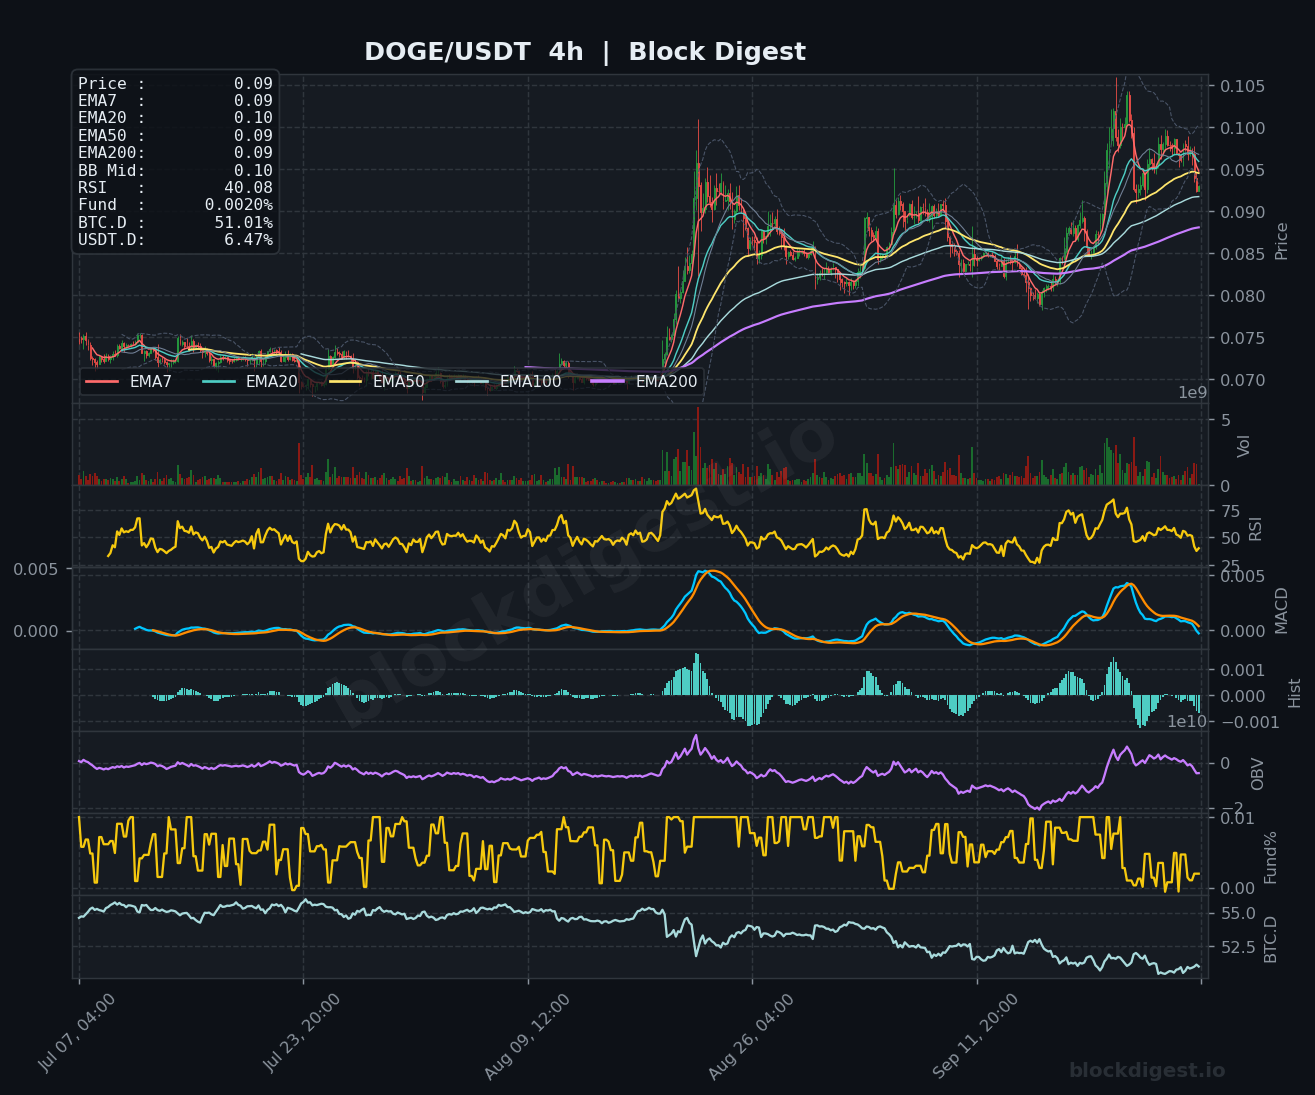Screen dimensions: 1315x1095
Task: Select the EMA100 label in the legend
Action: click(531, 381)
